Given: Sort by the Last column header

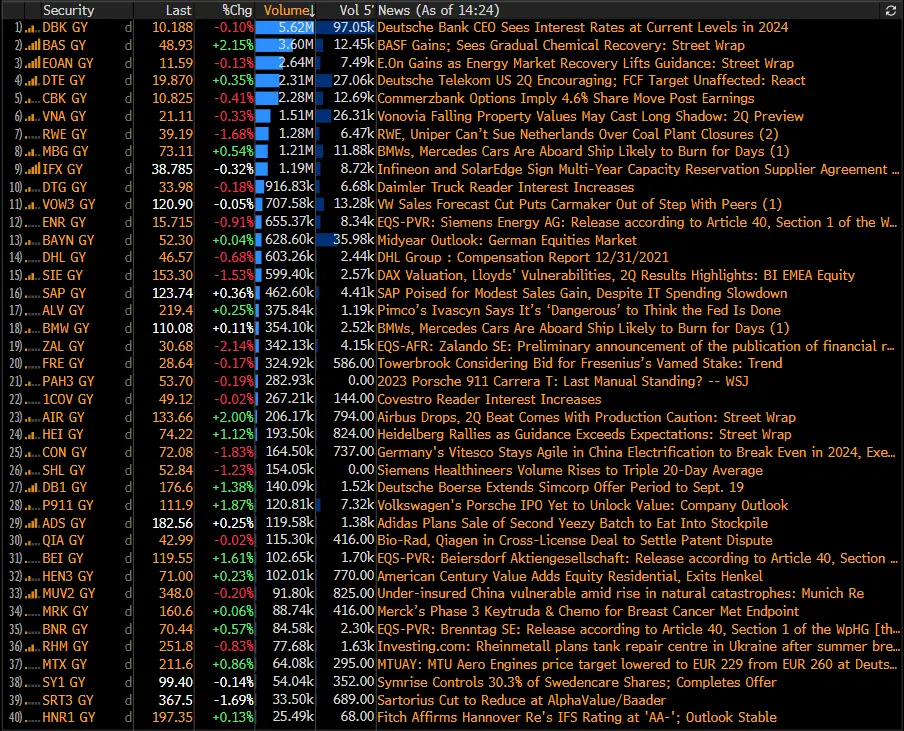Looking at the screenshot, I should [x=178, y=11].
